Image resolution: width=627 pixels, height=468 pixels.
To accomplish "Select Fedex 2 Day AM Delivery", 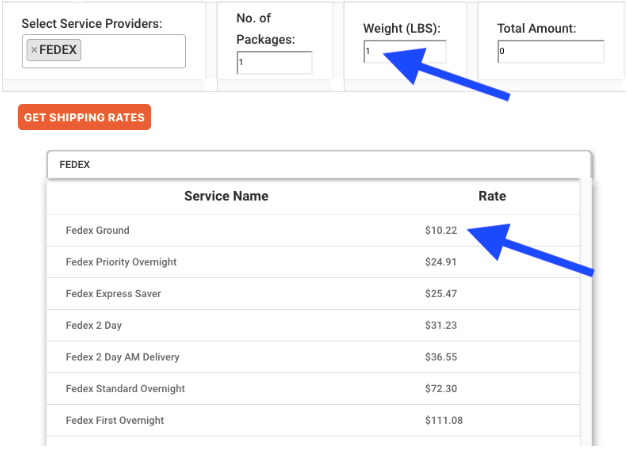I will [x=313, y=357].
